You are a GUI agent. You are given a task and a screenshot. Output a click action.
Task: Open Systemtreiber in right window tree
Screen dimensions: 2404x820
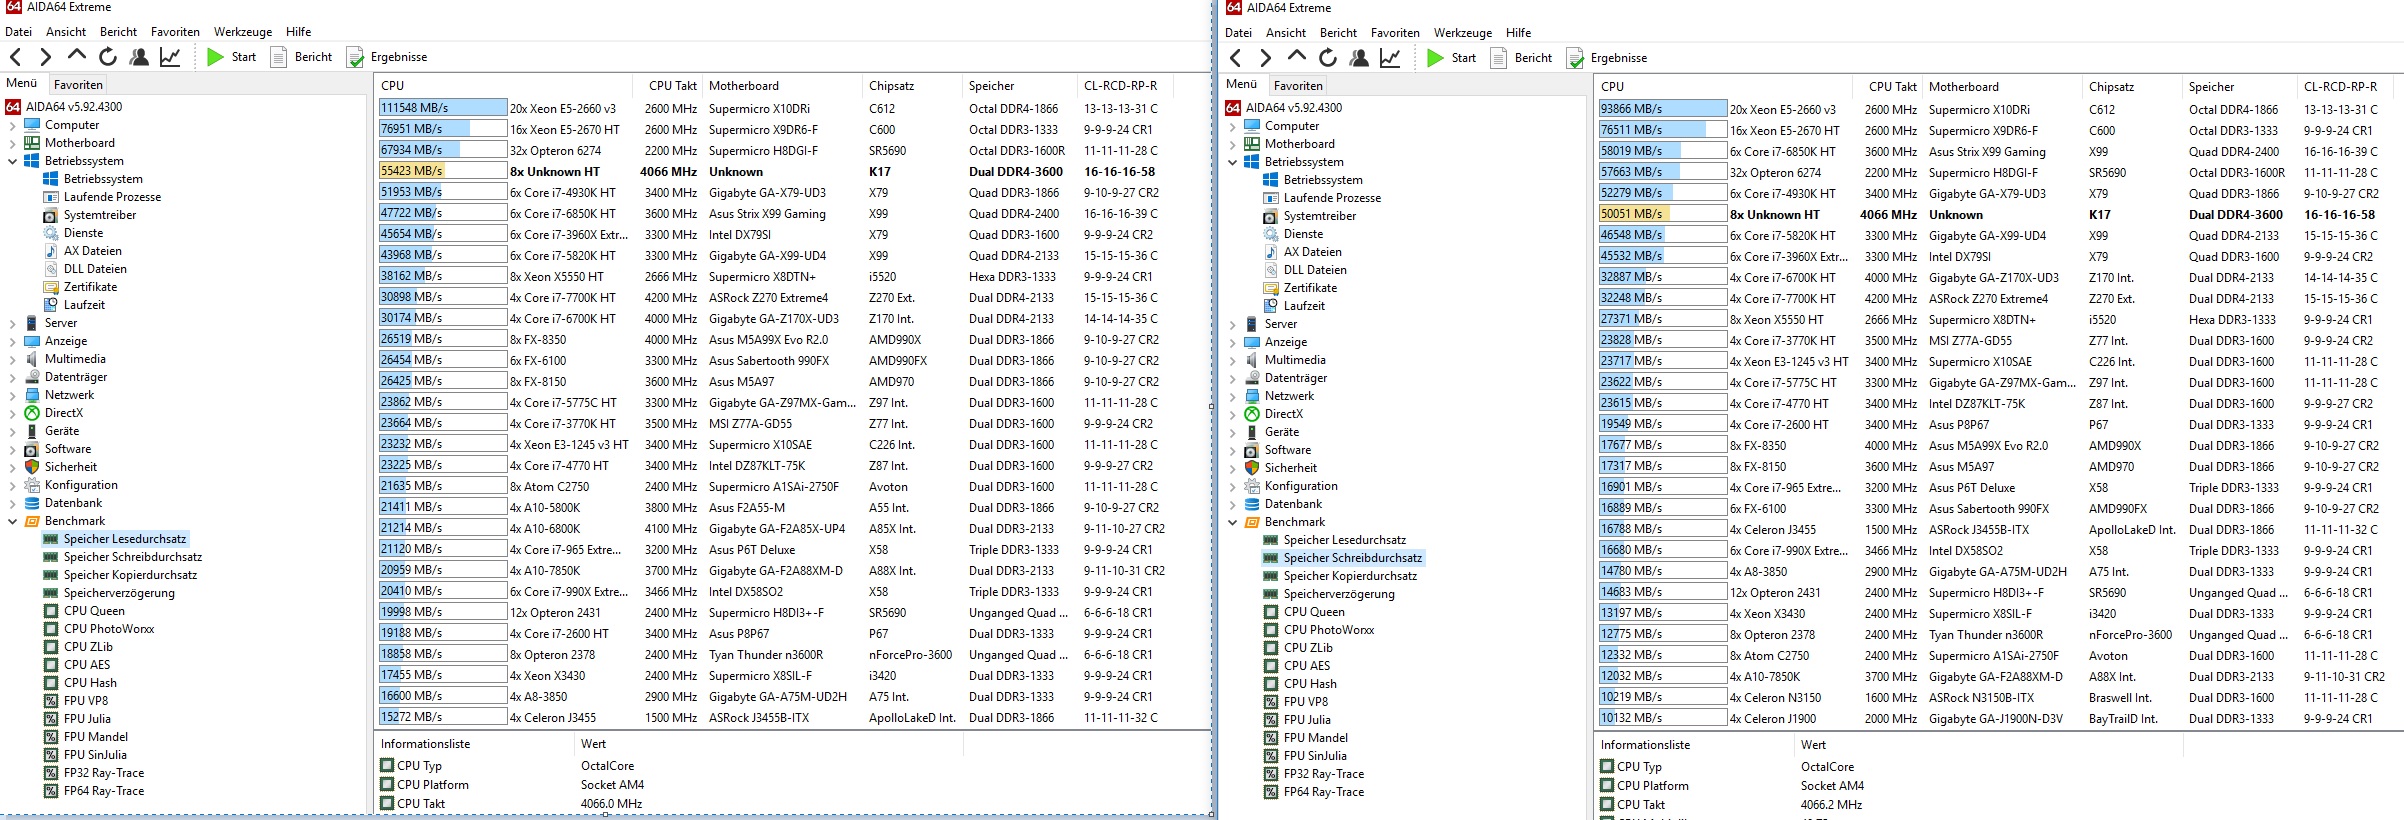[x=1320, y=216]
